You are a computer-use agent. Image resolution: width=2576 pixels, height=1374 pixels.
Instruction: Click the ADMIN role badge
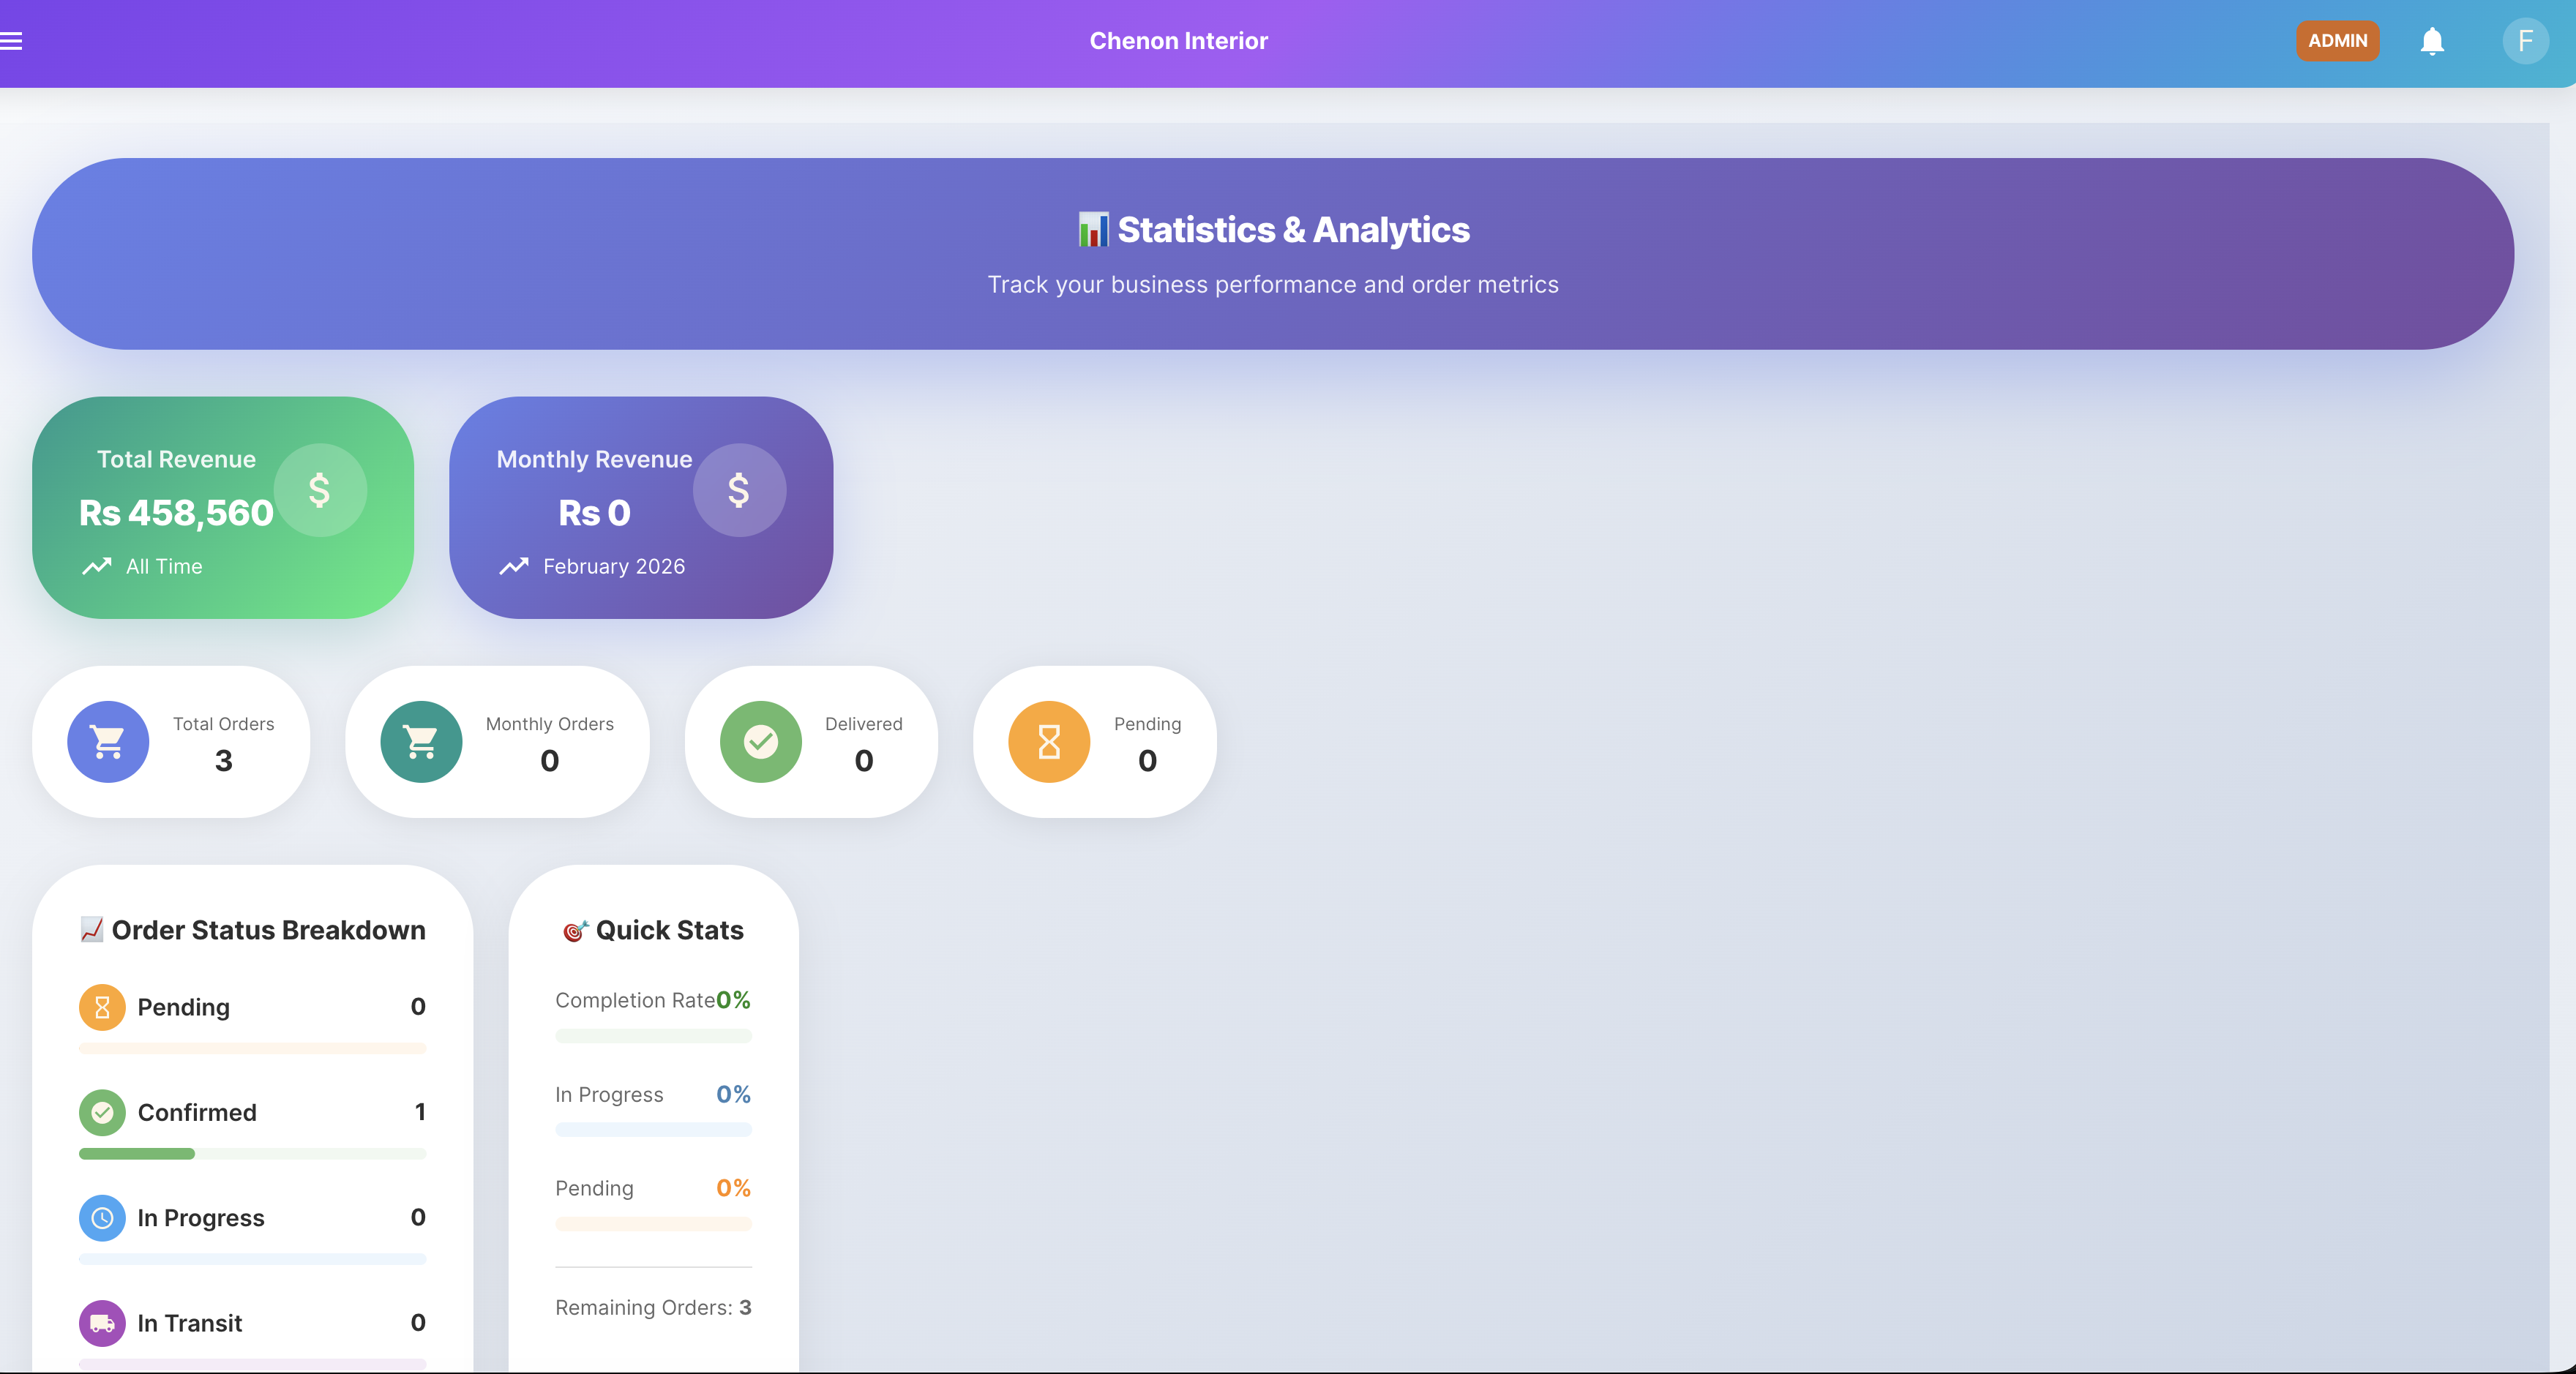pos(2337,41)
